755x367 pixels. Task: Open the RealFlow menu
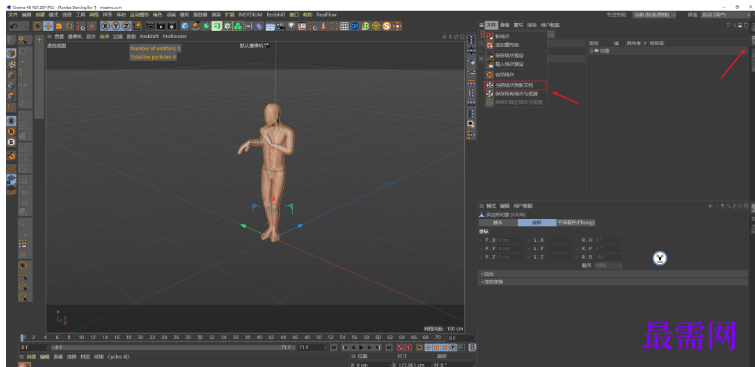(326, 15)
